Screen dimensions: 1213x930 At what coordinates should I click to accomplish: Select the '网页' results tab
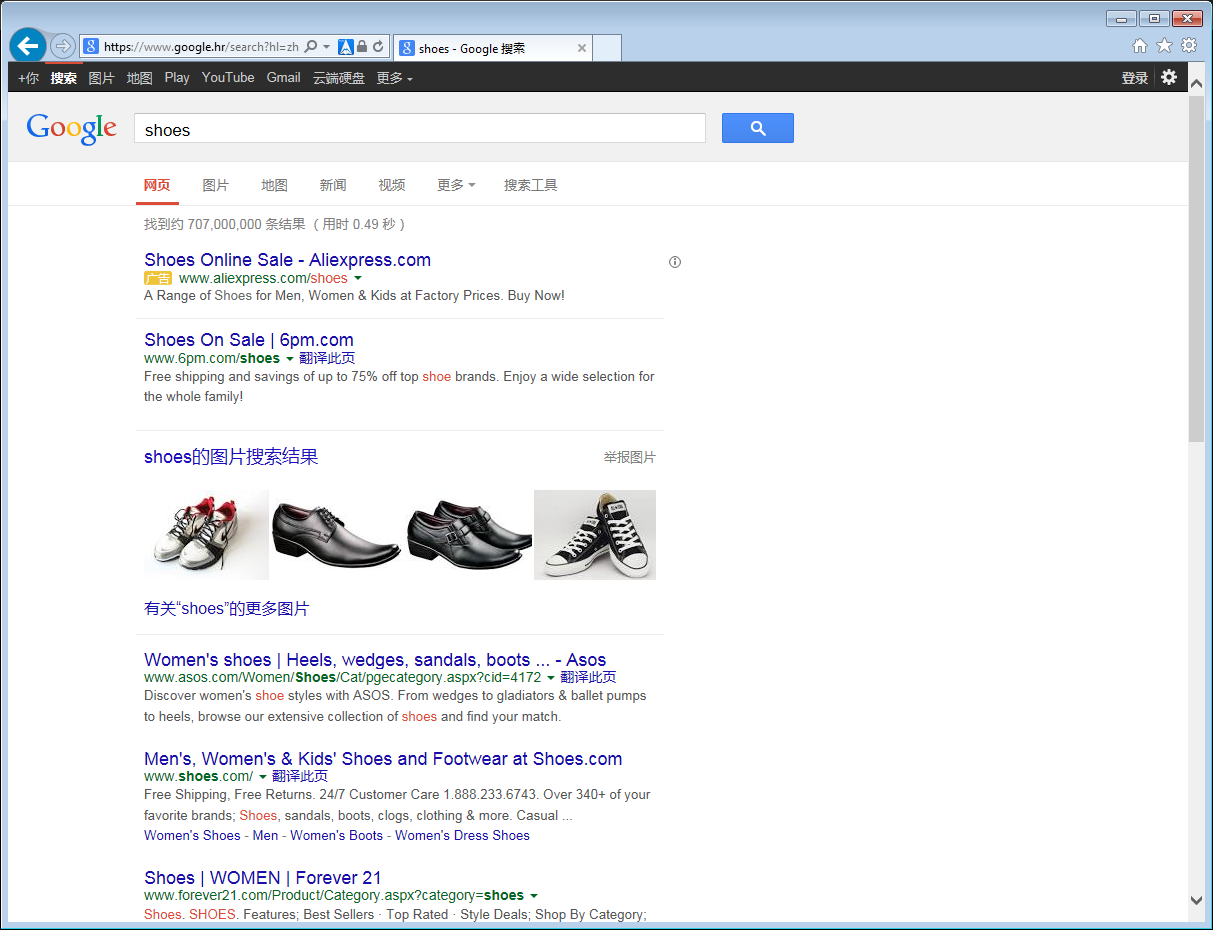(157, 185)
